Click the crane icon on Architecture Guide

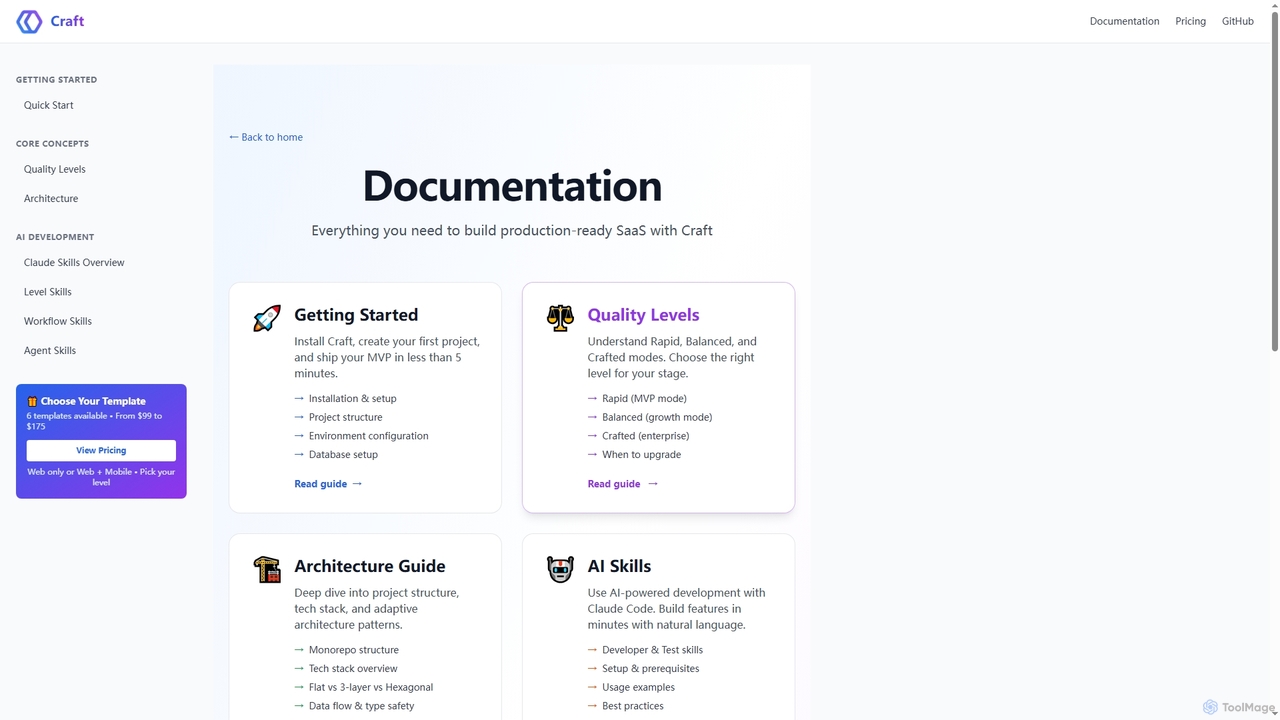[x=267, y=570]
